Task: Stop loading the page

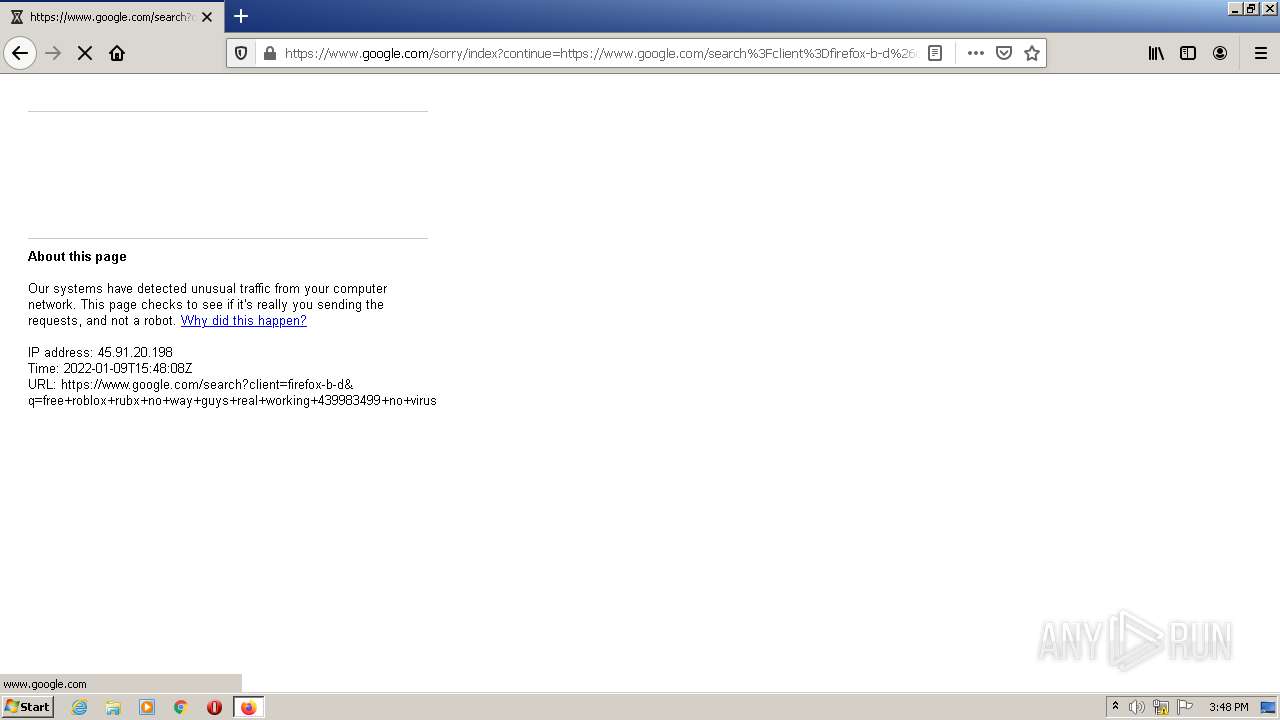Action: (85, 53)
